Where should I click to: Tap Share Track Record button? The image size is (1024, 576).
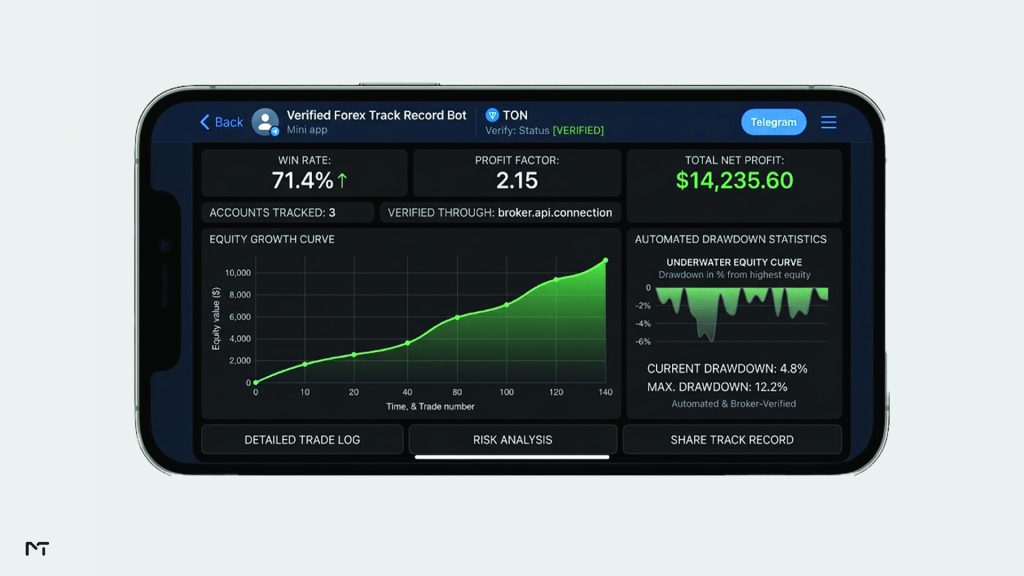click(x=732, y=440)
